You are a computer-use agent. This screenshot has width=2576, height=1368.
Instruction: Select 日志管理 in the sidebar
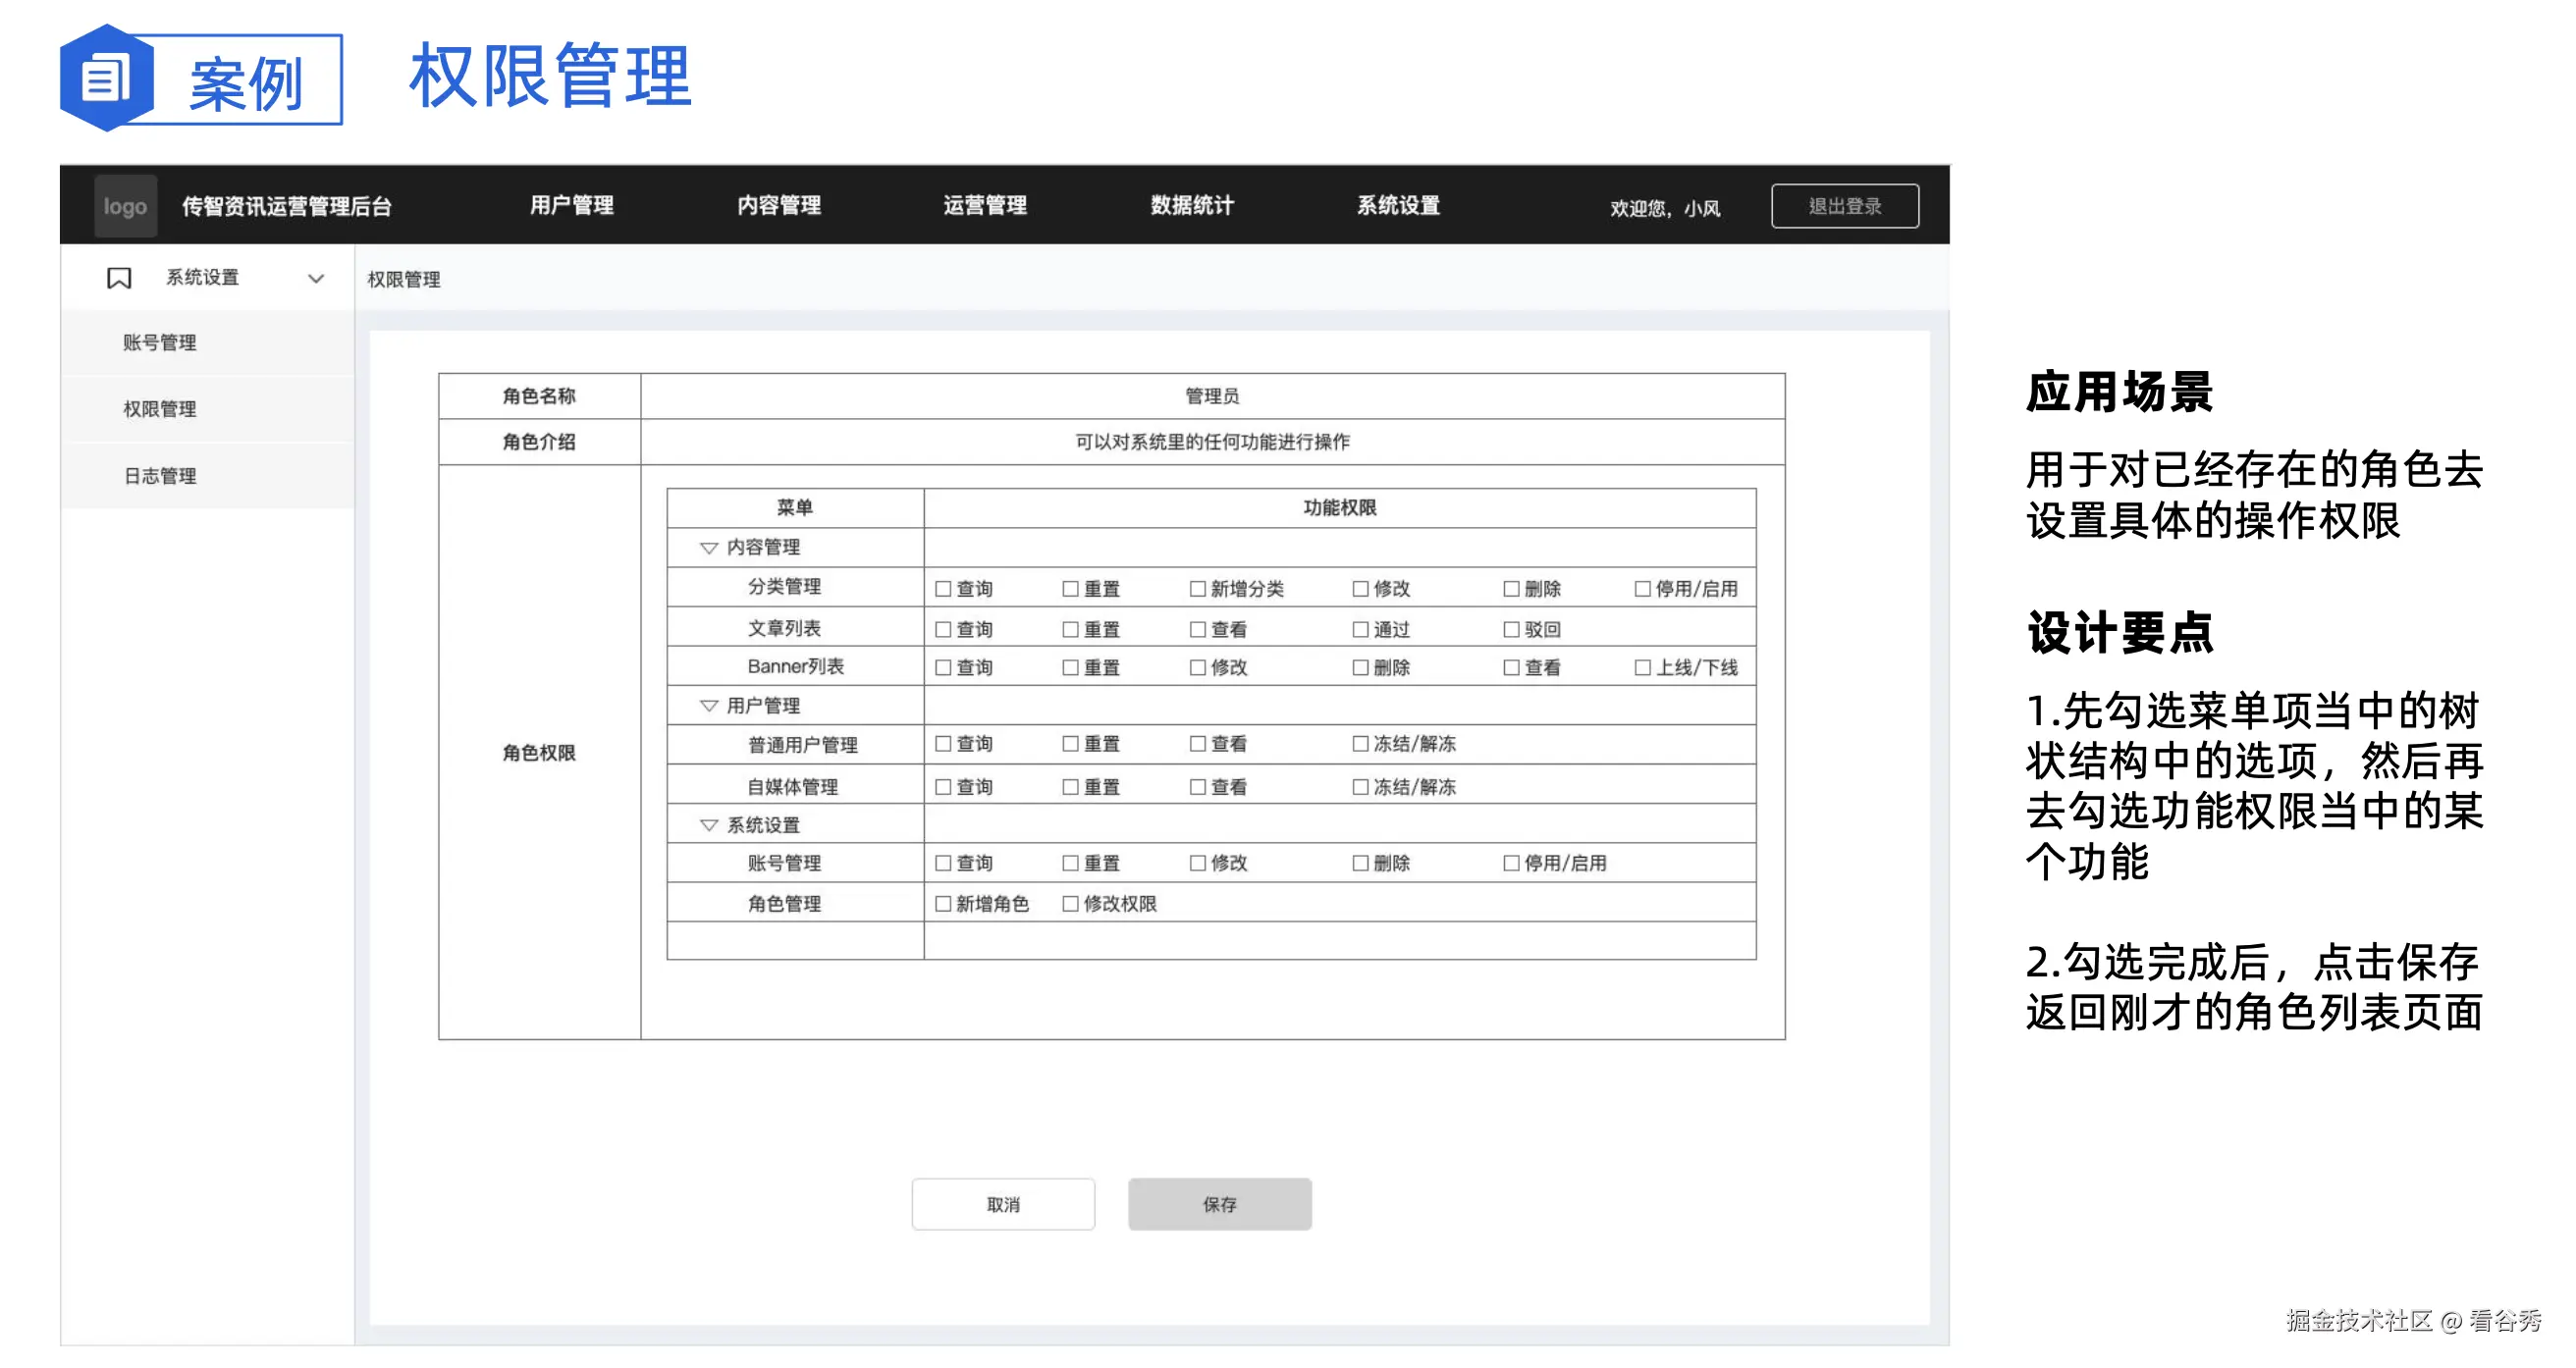pyautogui.click(x=161, y=475)
